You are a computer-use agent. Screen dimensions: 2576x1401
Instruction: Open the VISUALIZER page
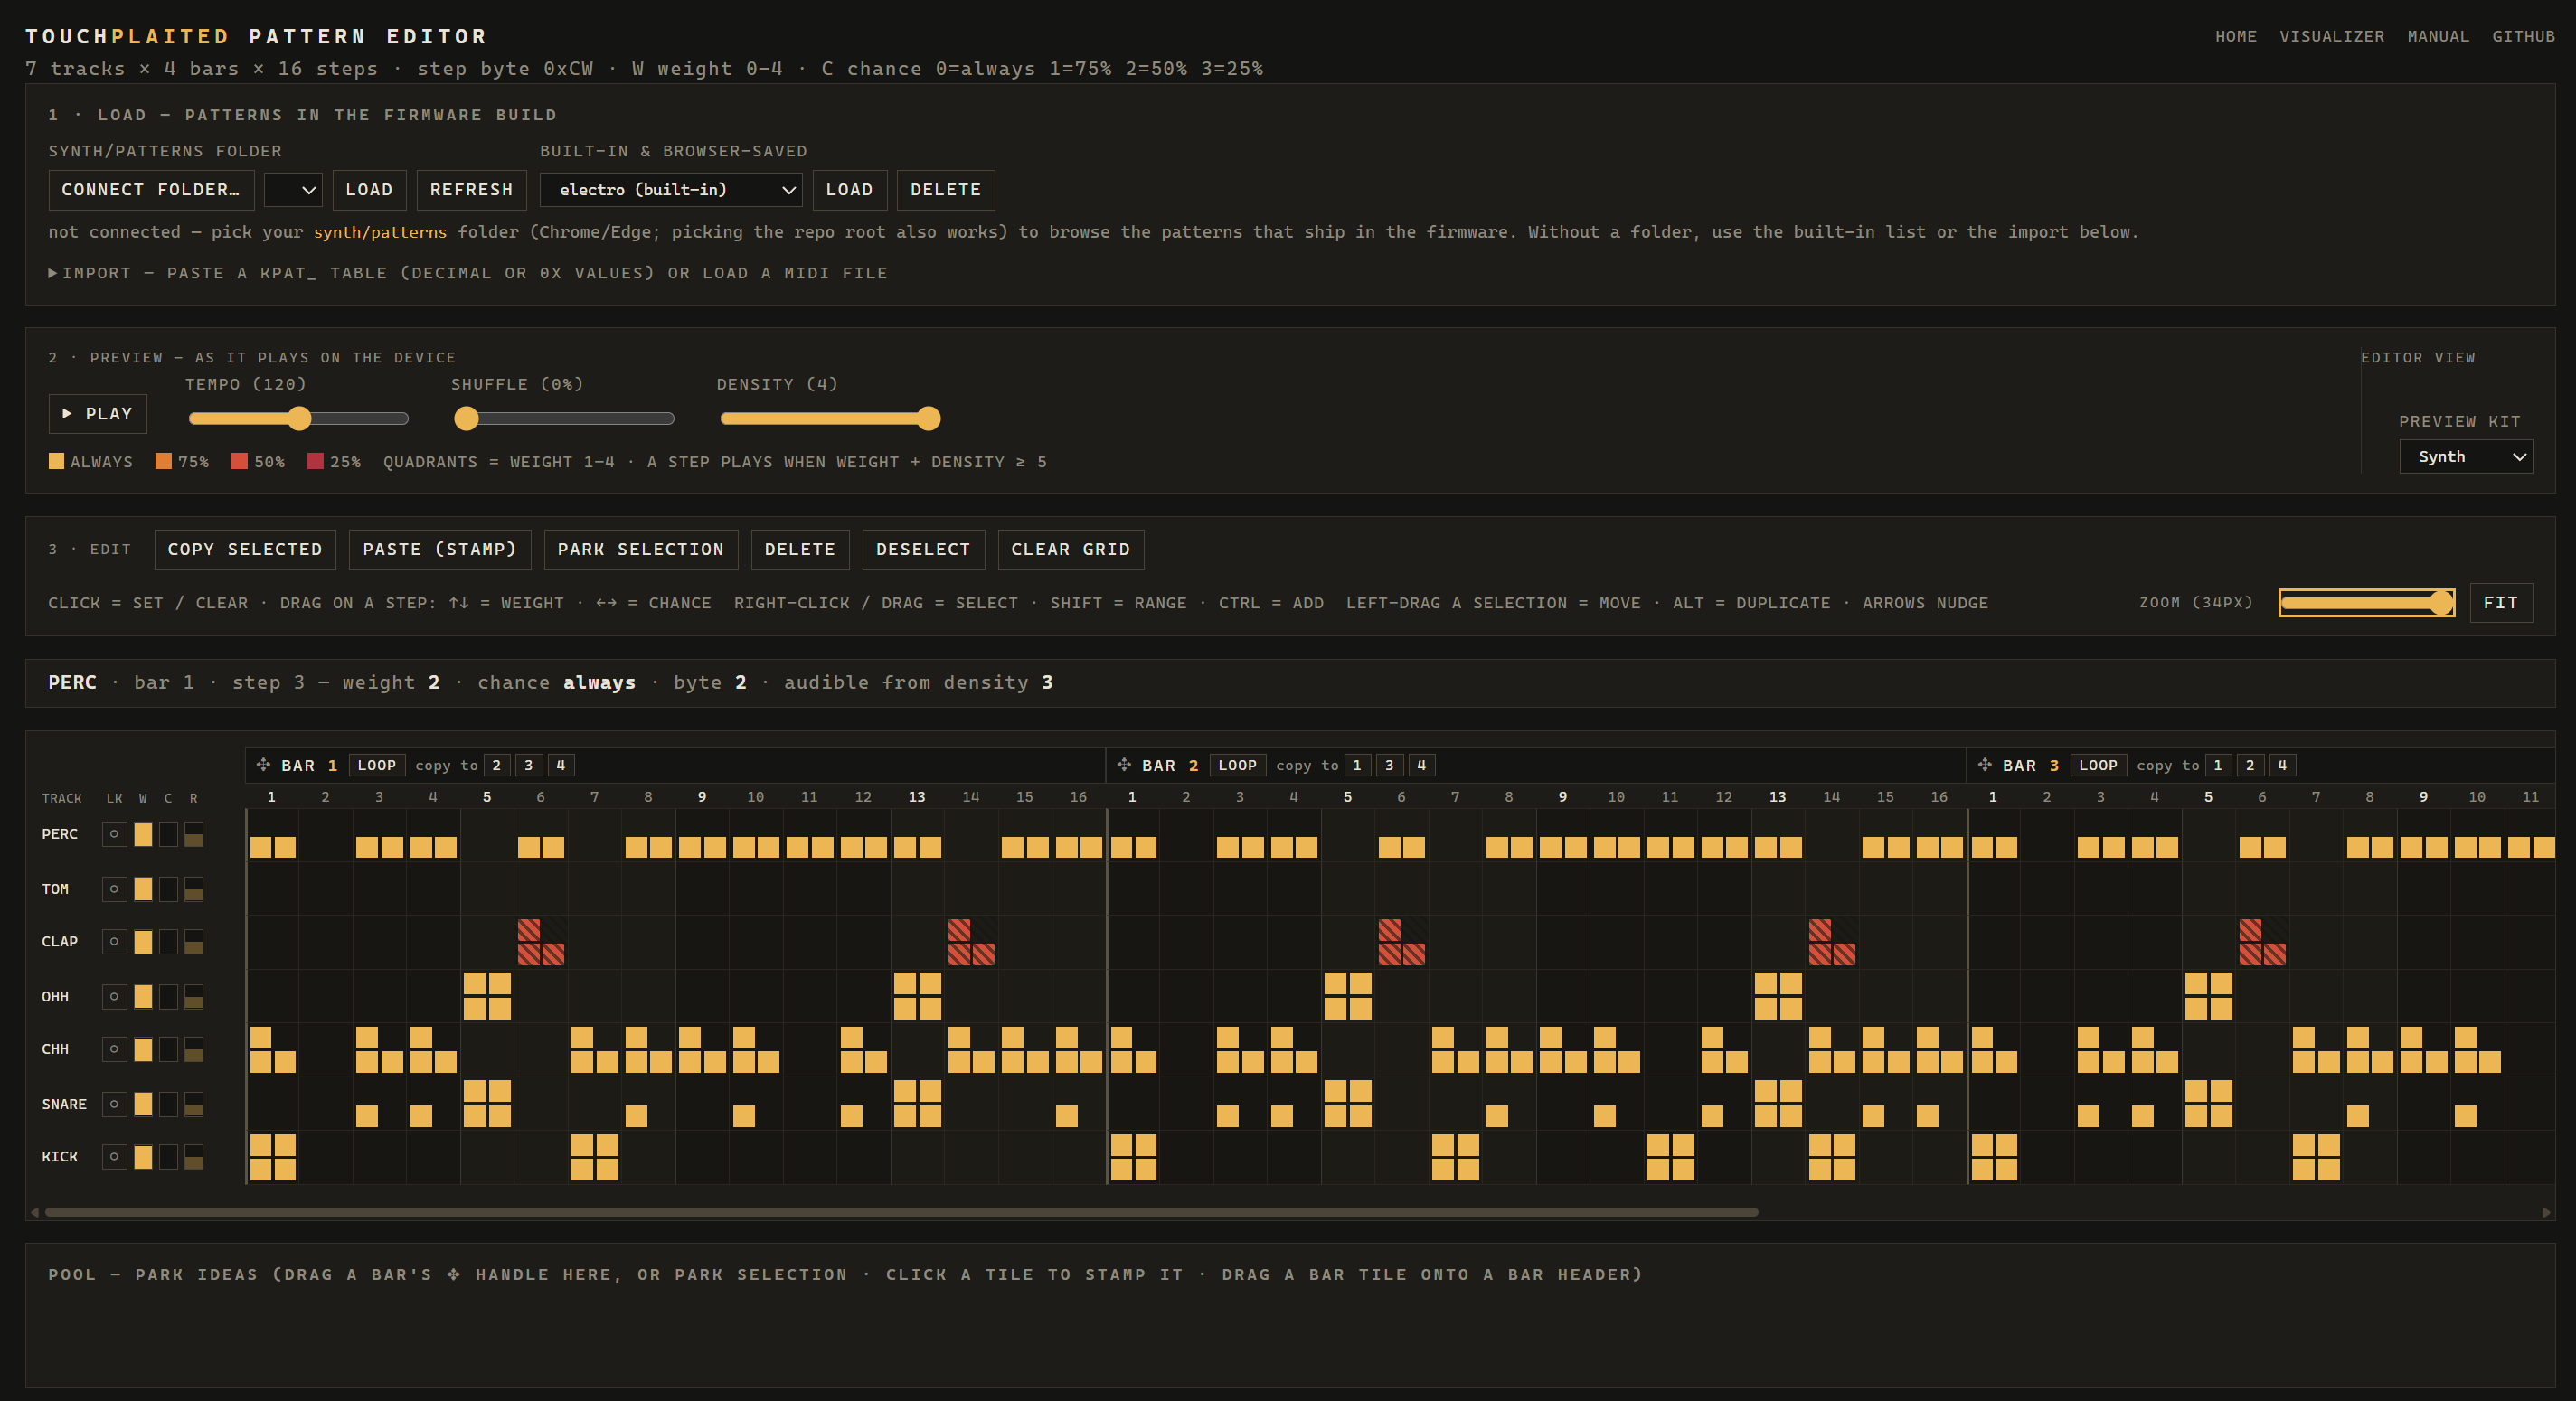pos(2332,36)
